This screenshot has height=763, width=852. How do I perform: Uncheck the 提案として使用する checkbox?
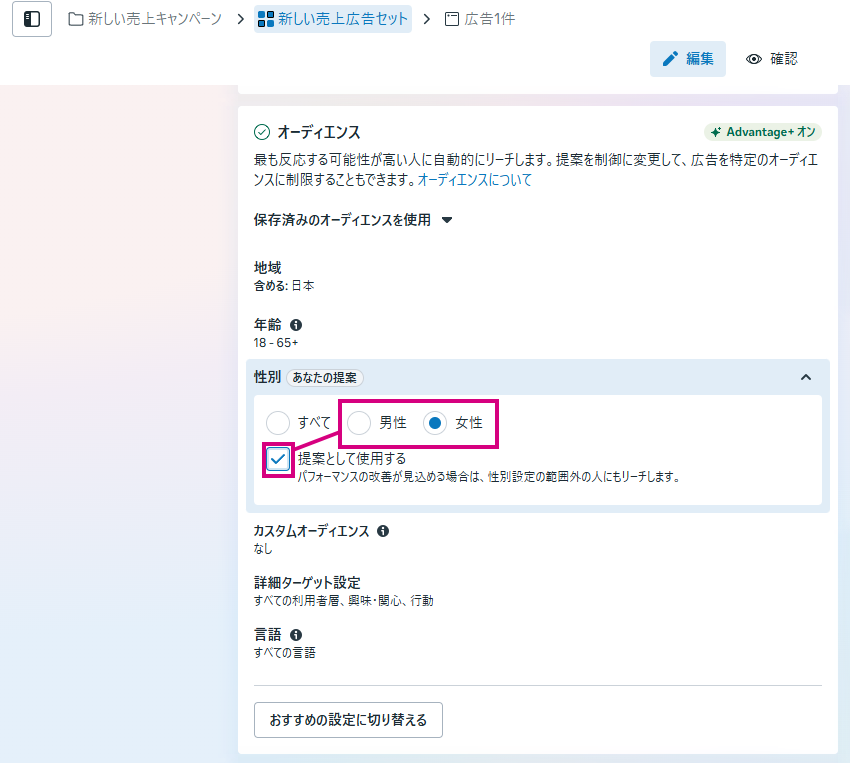click(278, 459)
